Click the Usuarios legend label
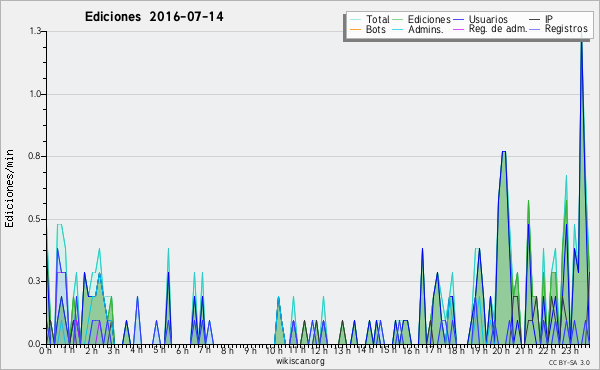The image size is (600, 370). pos(488,19)
